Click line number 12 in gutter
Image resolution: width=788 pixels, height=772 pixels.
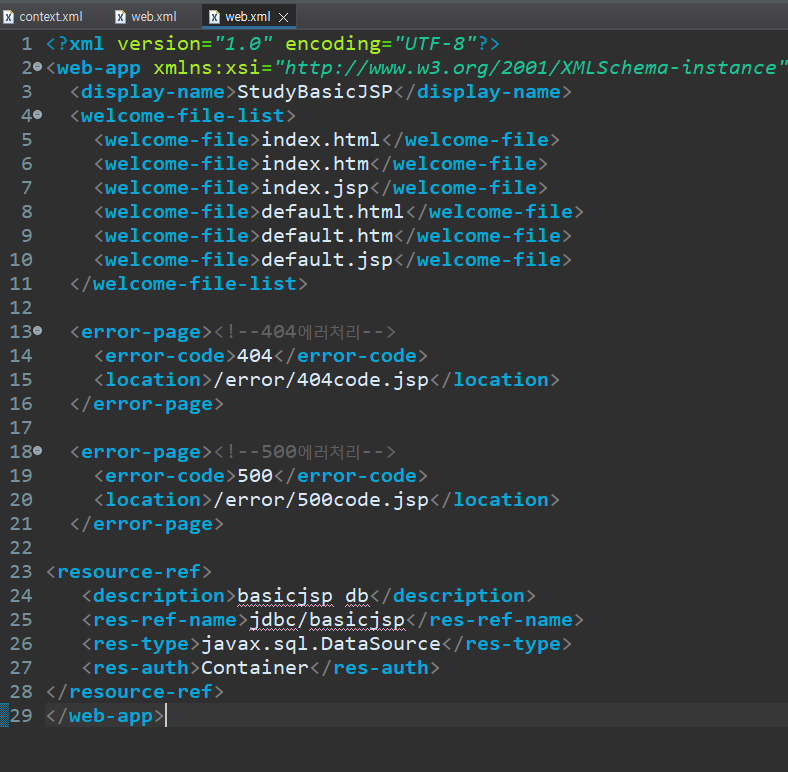[21, 307]
